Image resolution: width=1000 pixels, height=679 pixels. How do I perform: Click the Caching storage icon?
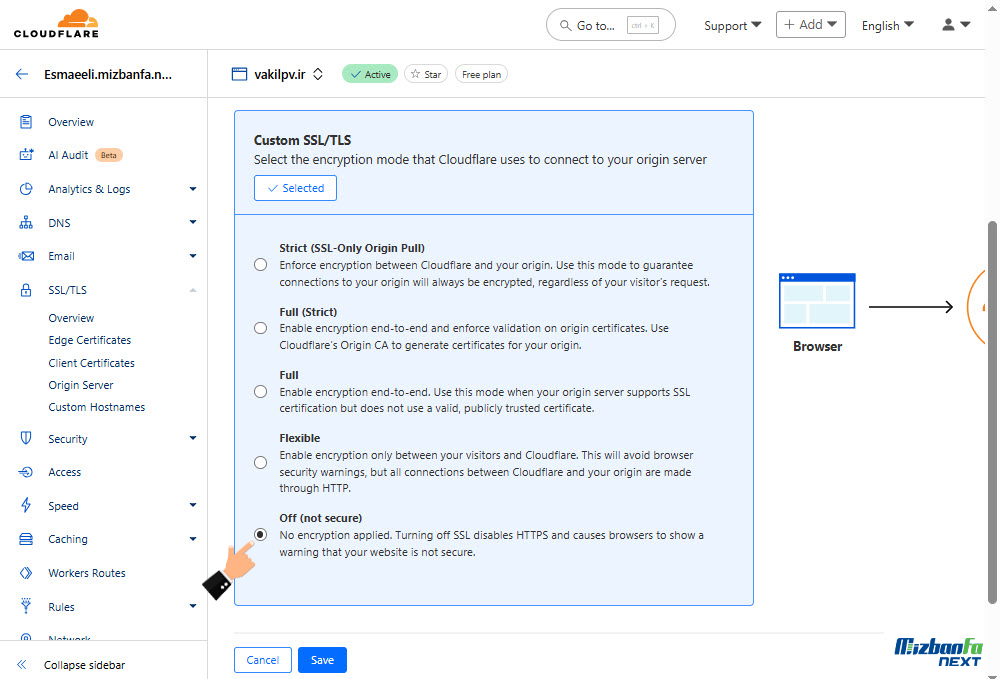(x=26, y=539)
